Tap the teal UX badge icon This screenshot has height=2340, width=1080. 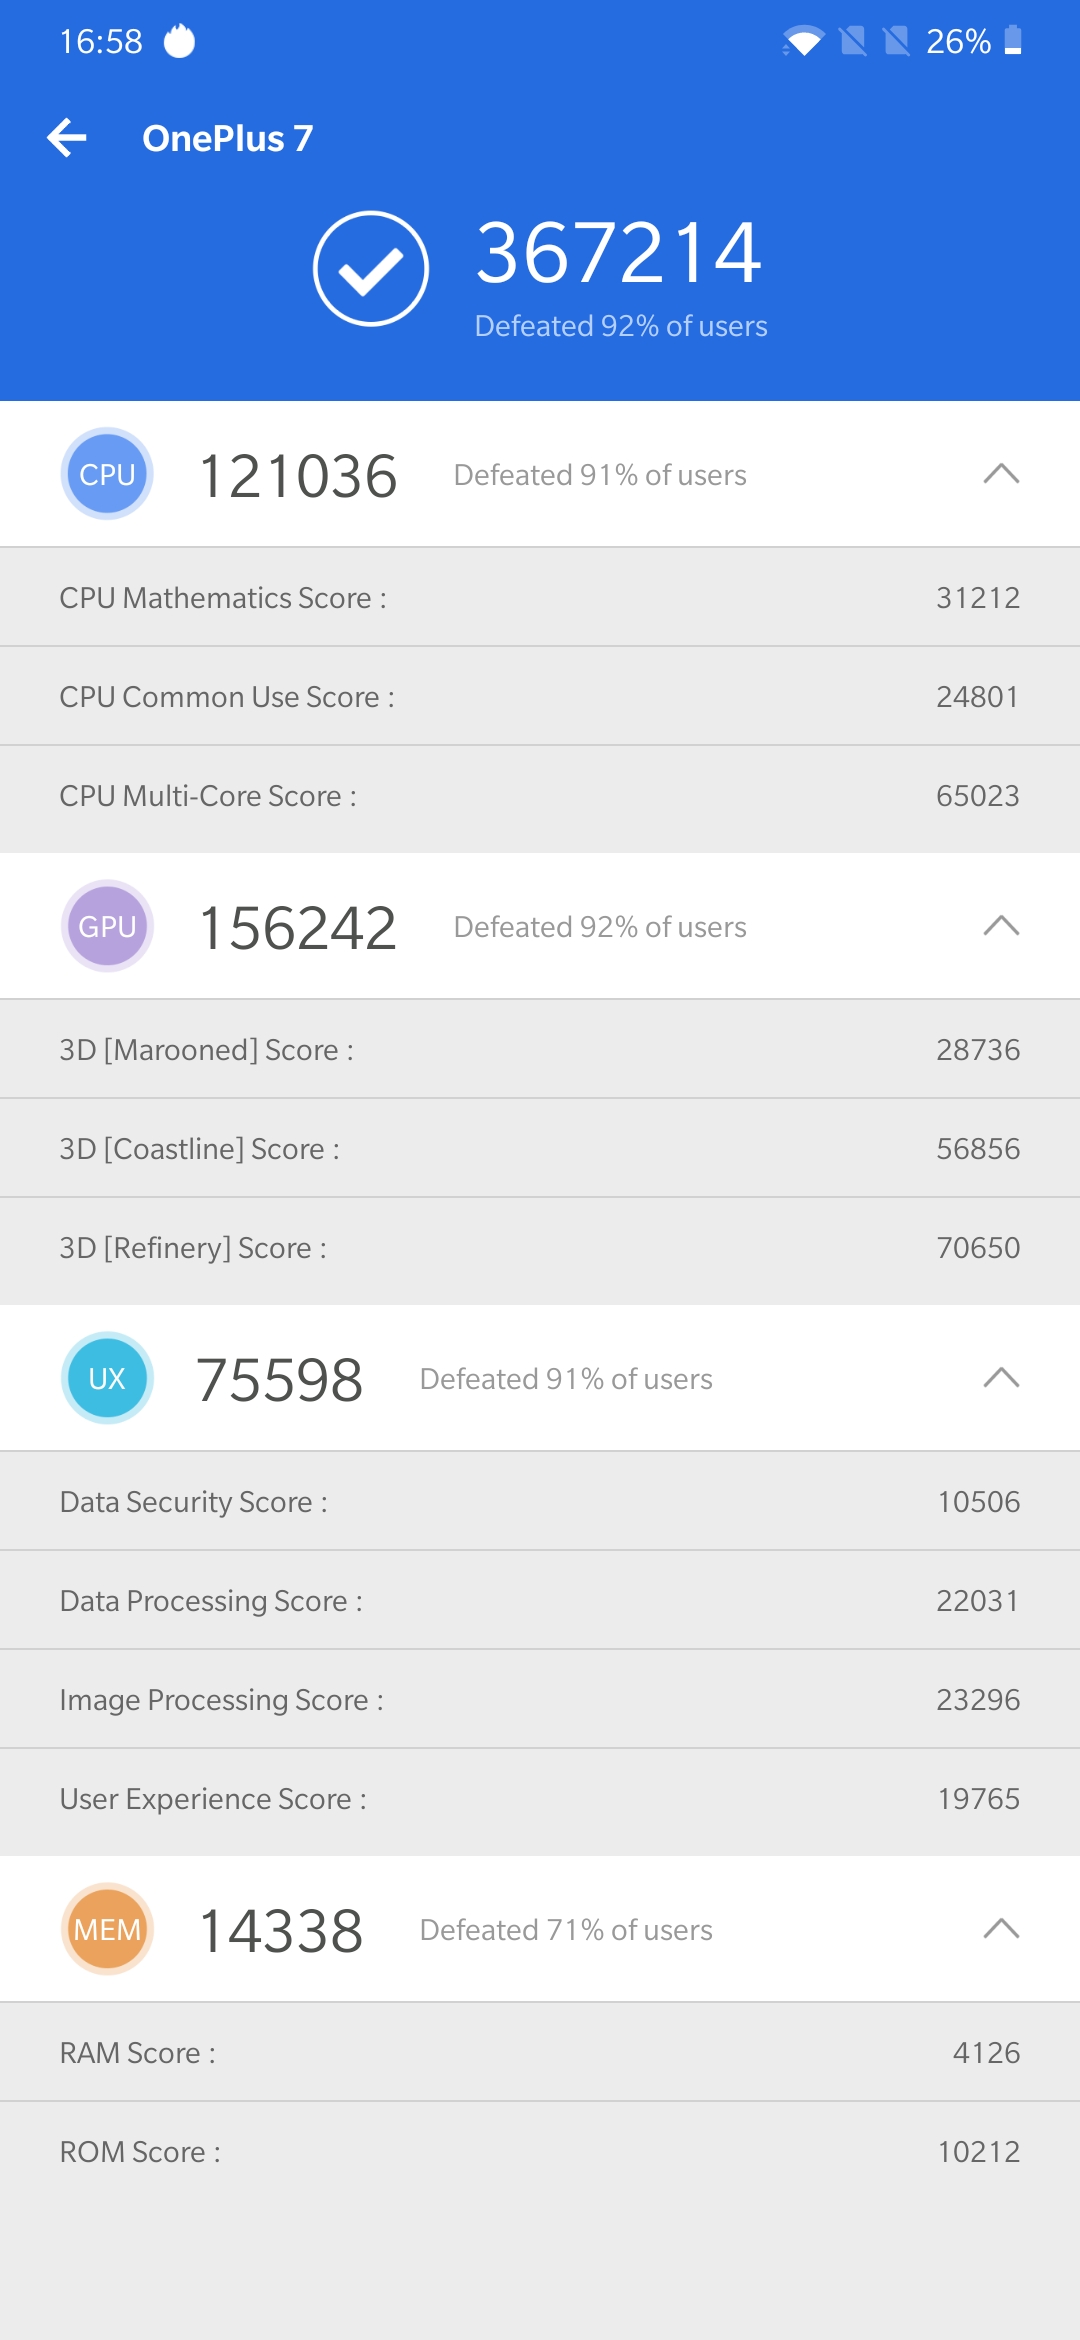pyautogui.click(x=107, y=1378)
